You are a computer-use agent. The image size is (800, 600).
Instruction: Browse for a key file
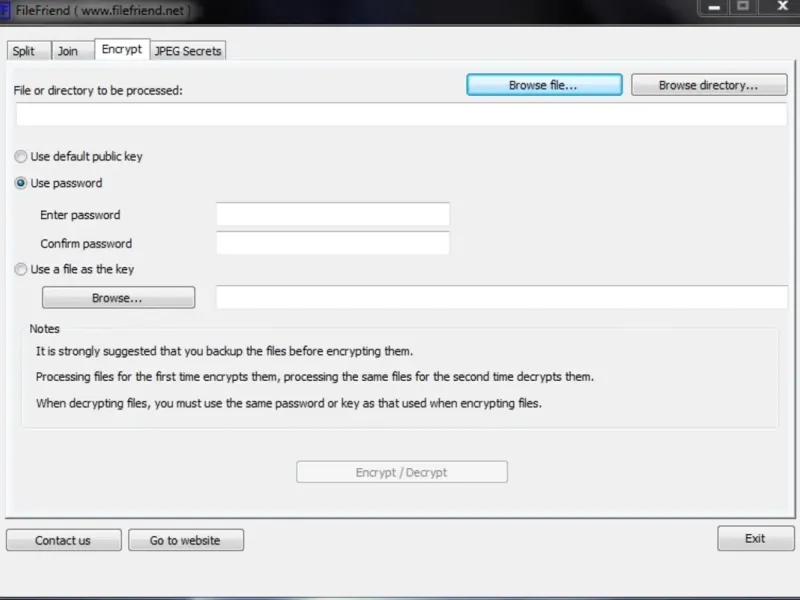point(118,297)
